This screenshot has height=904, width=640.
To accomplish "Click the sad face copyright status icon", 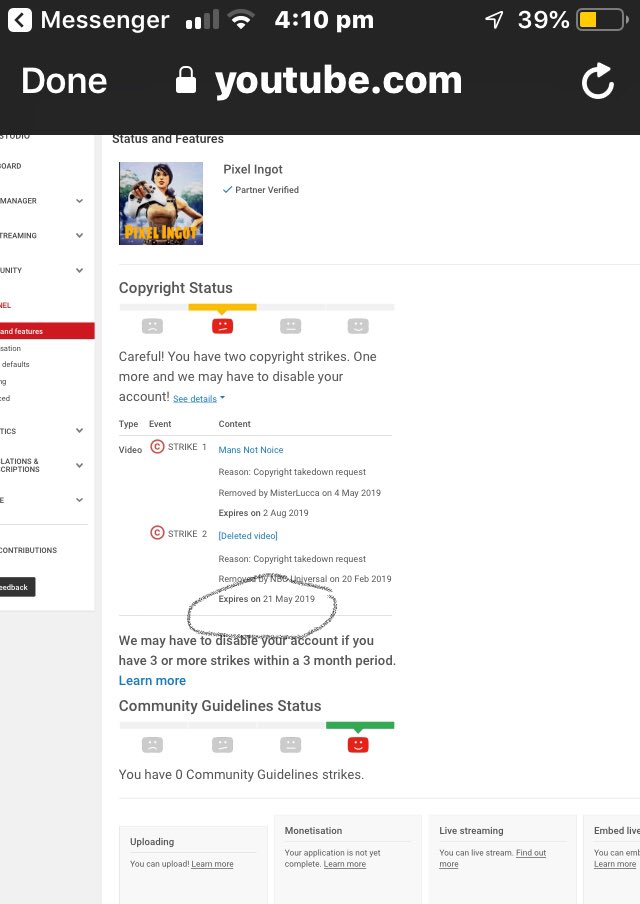I will [x=152, y=326].
